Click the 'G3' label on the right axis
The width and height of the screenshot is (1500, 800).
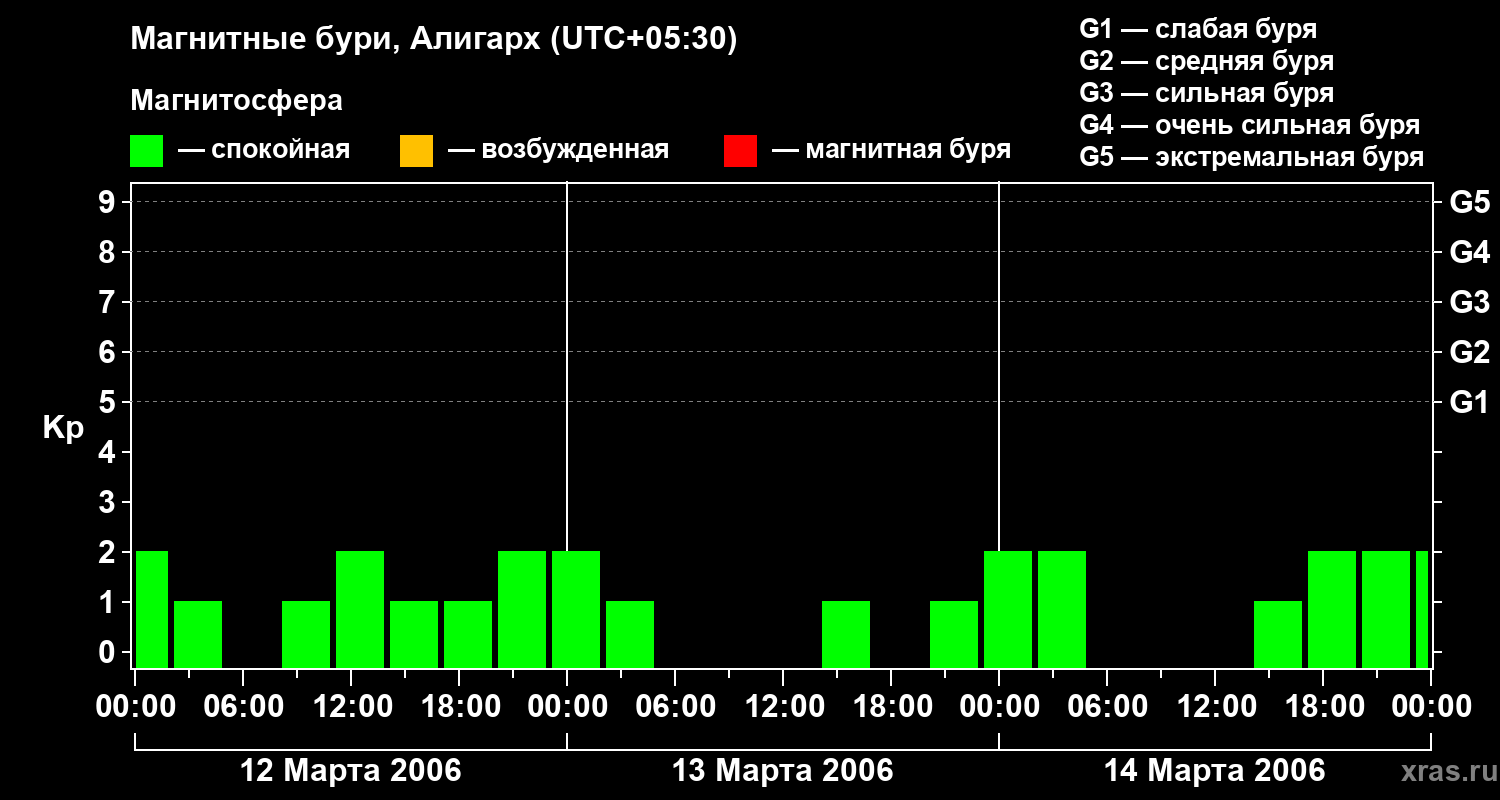(1469, 302)
